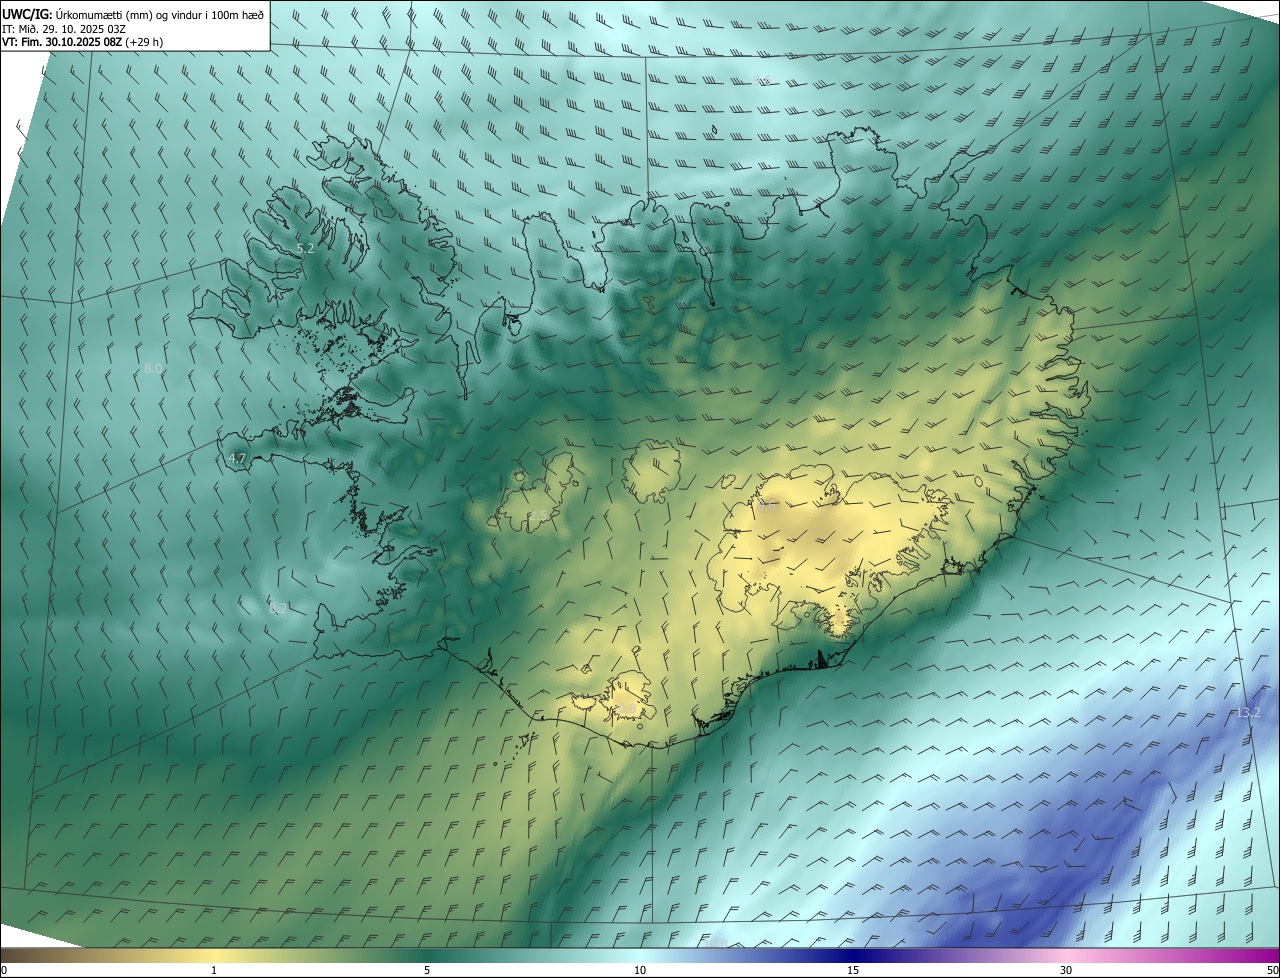Click the 5 tick label on the color scale
1280x978 pixels.
click(x=427, y=970)
